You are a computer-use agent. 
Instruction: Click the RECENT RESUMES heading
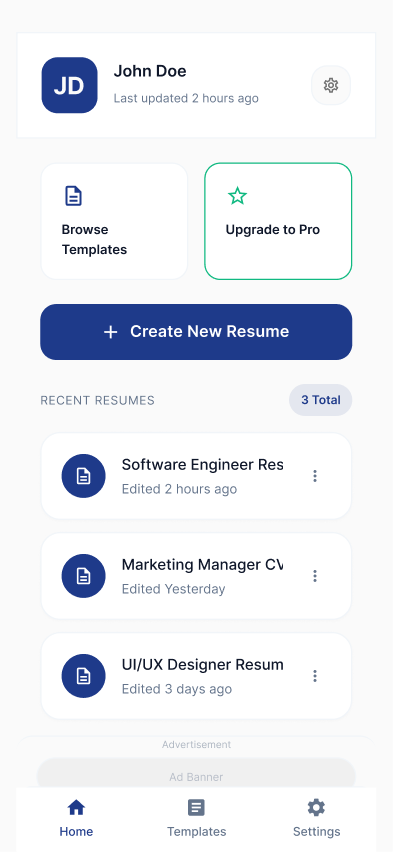point(97,400)
